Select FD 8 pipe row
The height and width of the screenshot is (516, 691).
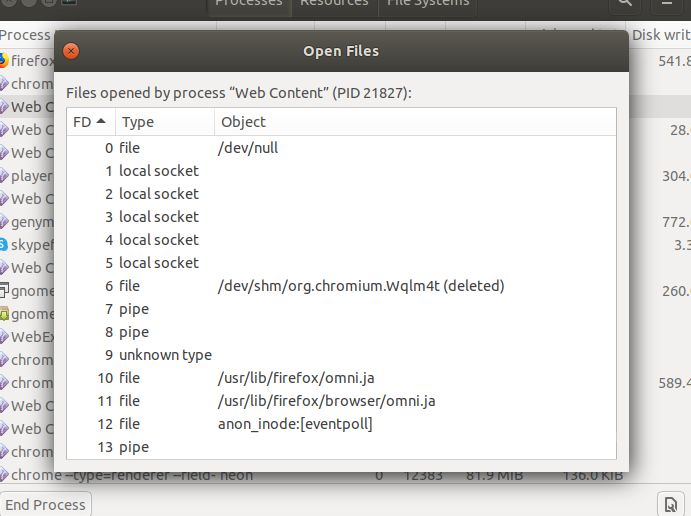click(x=341, y=332)
